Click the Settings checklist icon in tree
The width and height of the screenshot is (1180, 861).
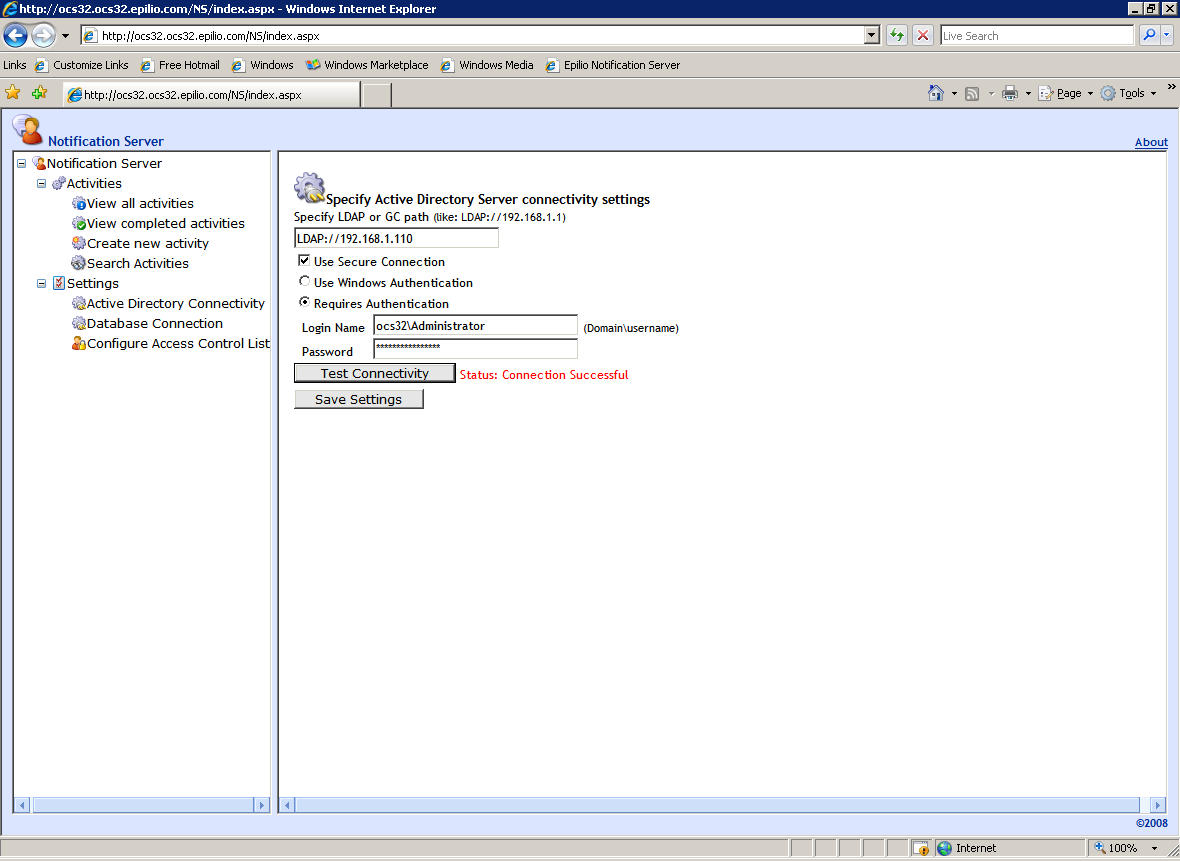click(59, 284)
